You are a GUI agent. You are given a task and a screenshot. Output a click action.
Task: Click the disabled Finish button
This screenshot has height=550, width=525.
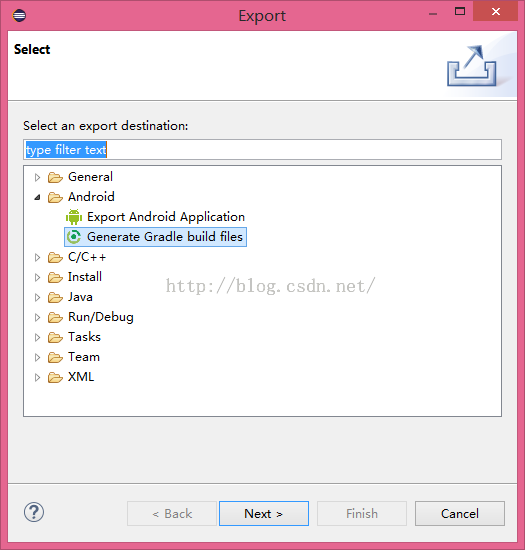pyautogui.click(x=362, y=514)
